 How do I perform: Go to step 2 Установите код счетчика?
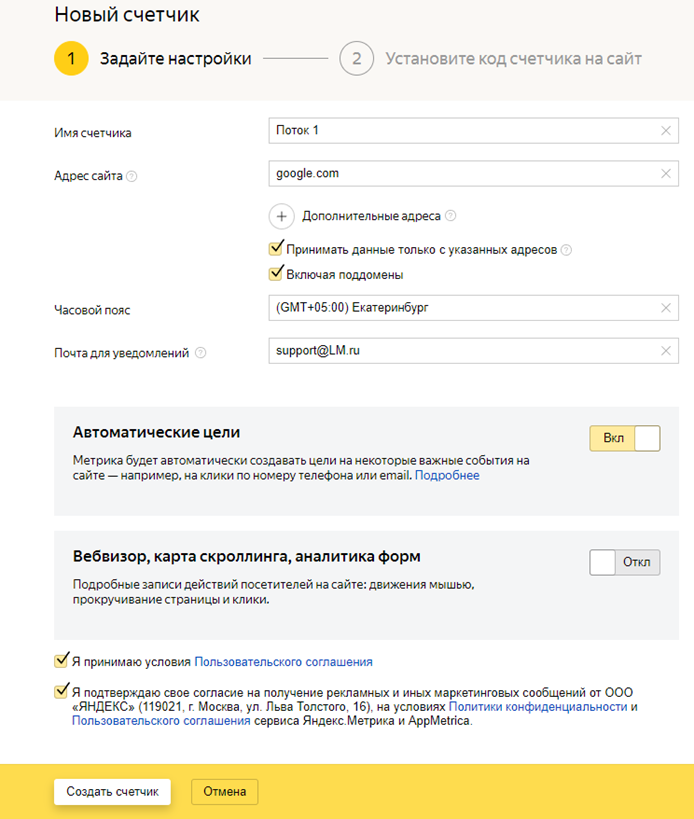(355, 58)
